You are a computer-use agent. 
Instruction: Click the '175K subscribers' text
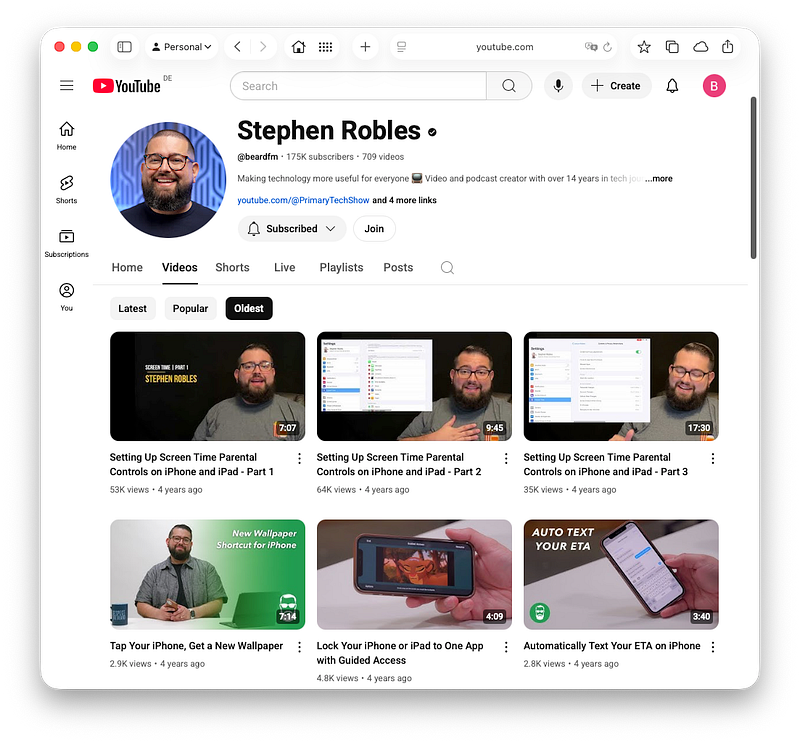click(320, 157)
